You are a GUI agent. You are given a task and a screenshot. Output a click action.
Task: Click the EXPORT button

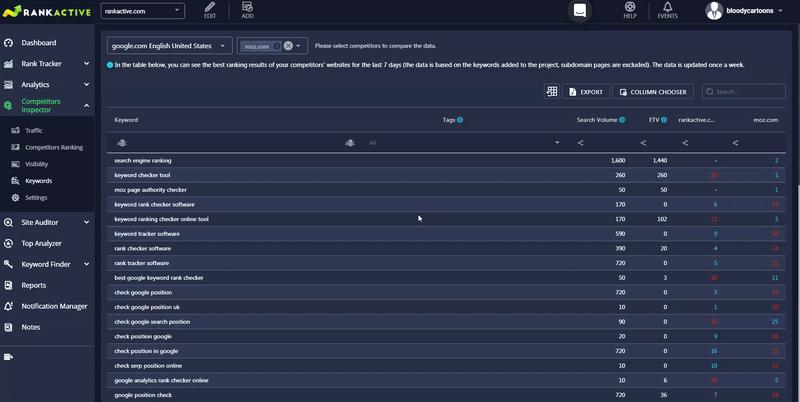tap(586, 92)
